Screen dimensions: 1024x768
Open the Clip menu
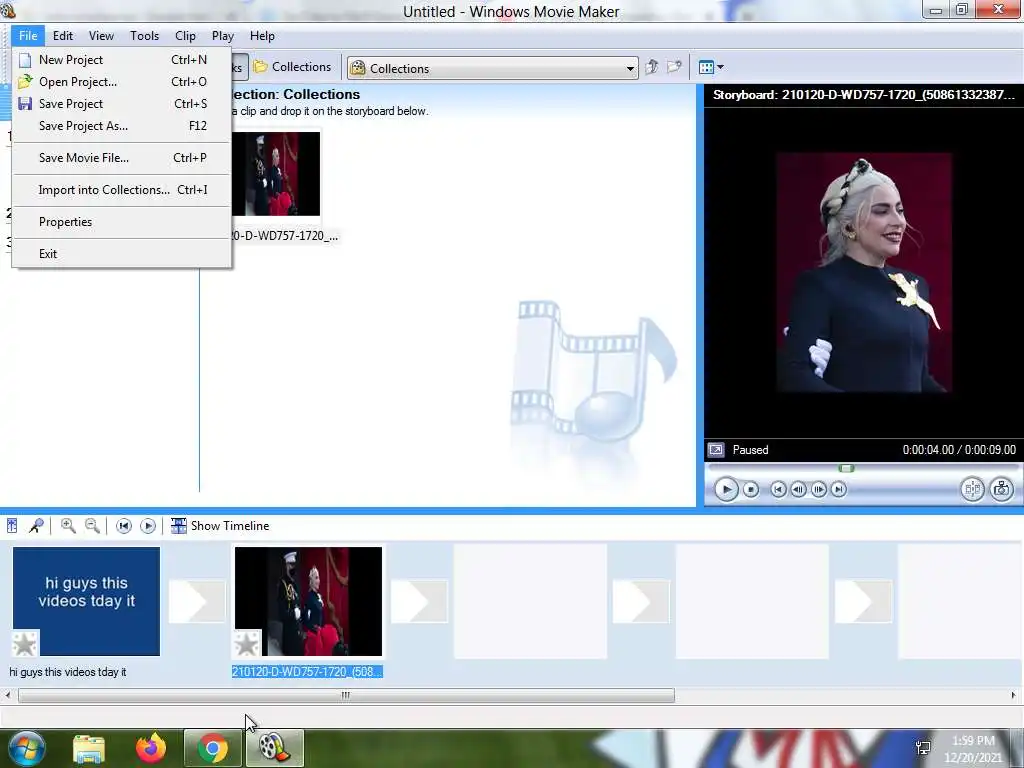(x=185, y=36)
